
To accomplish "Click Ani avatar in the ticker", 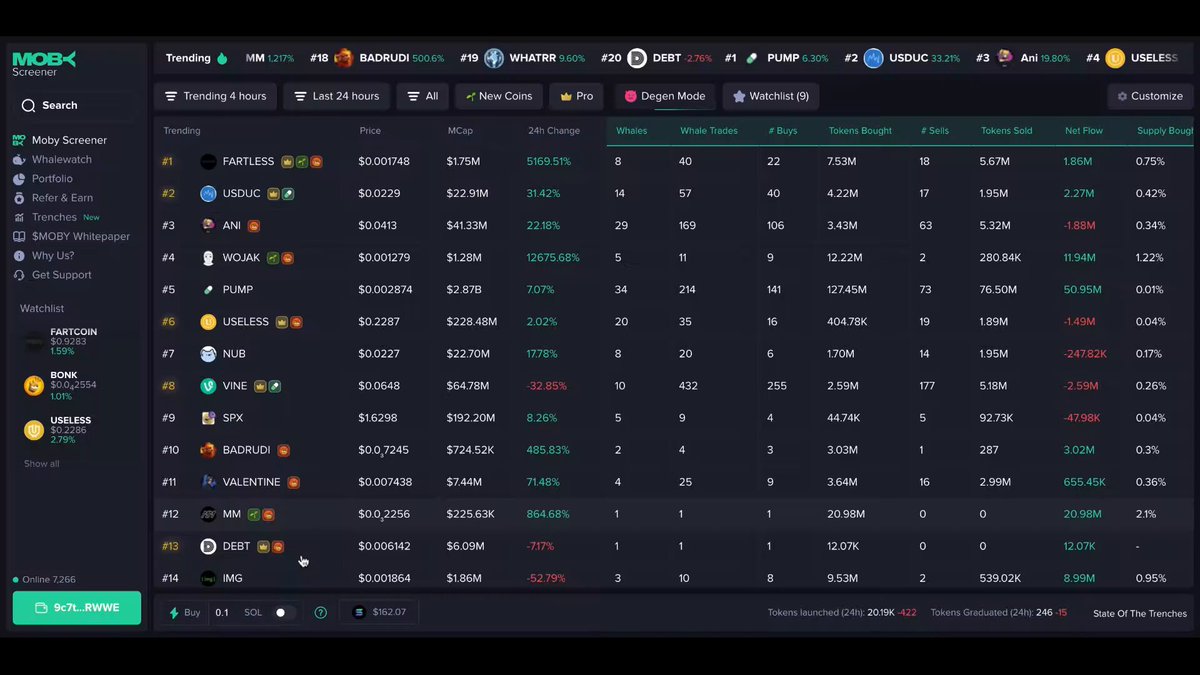I will 1005,58.
